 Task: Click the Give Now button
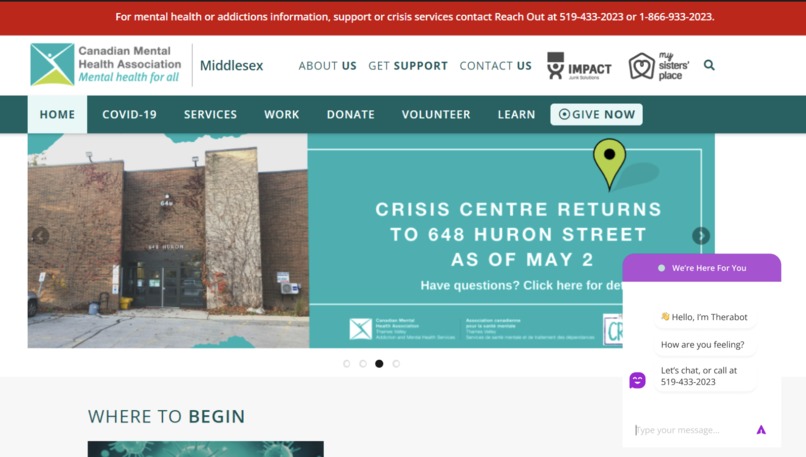tap(596, 114)
